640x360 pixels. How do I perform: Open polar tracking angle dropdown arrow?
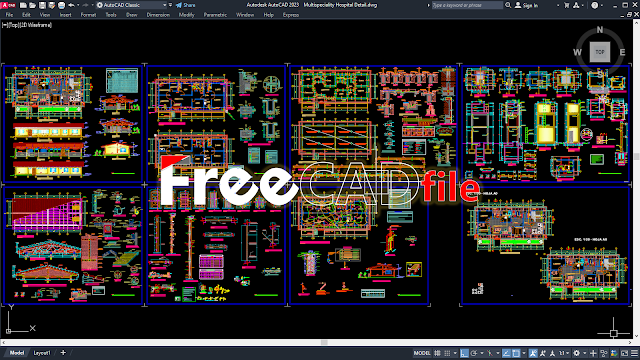tap(482, 353)
